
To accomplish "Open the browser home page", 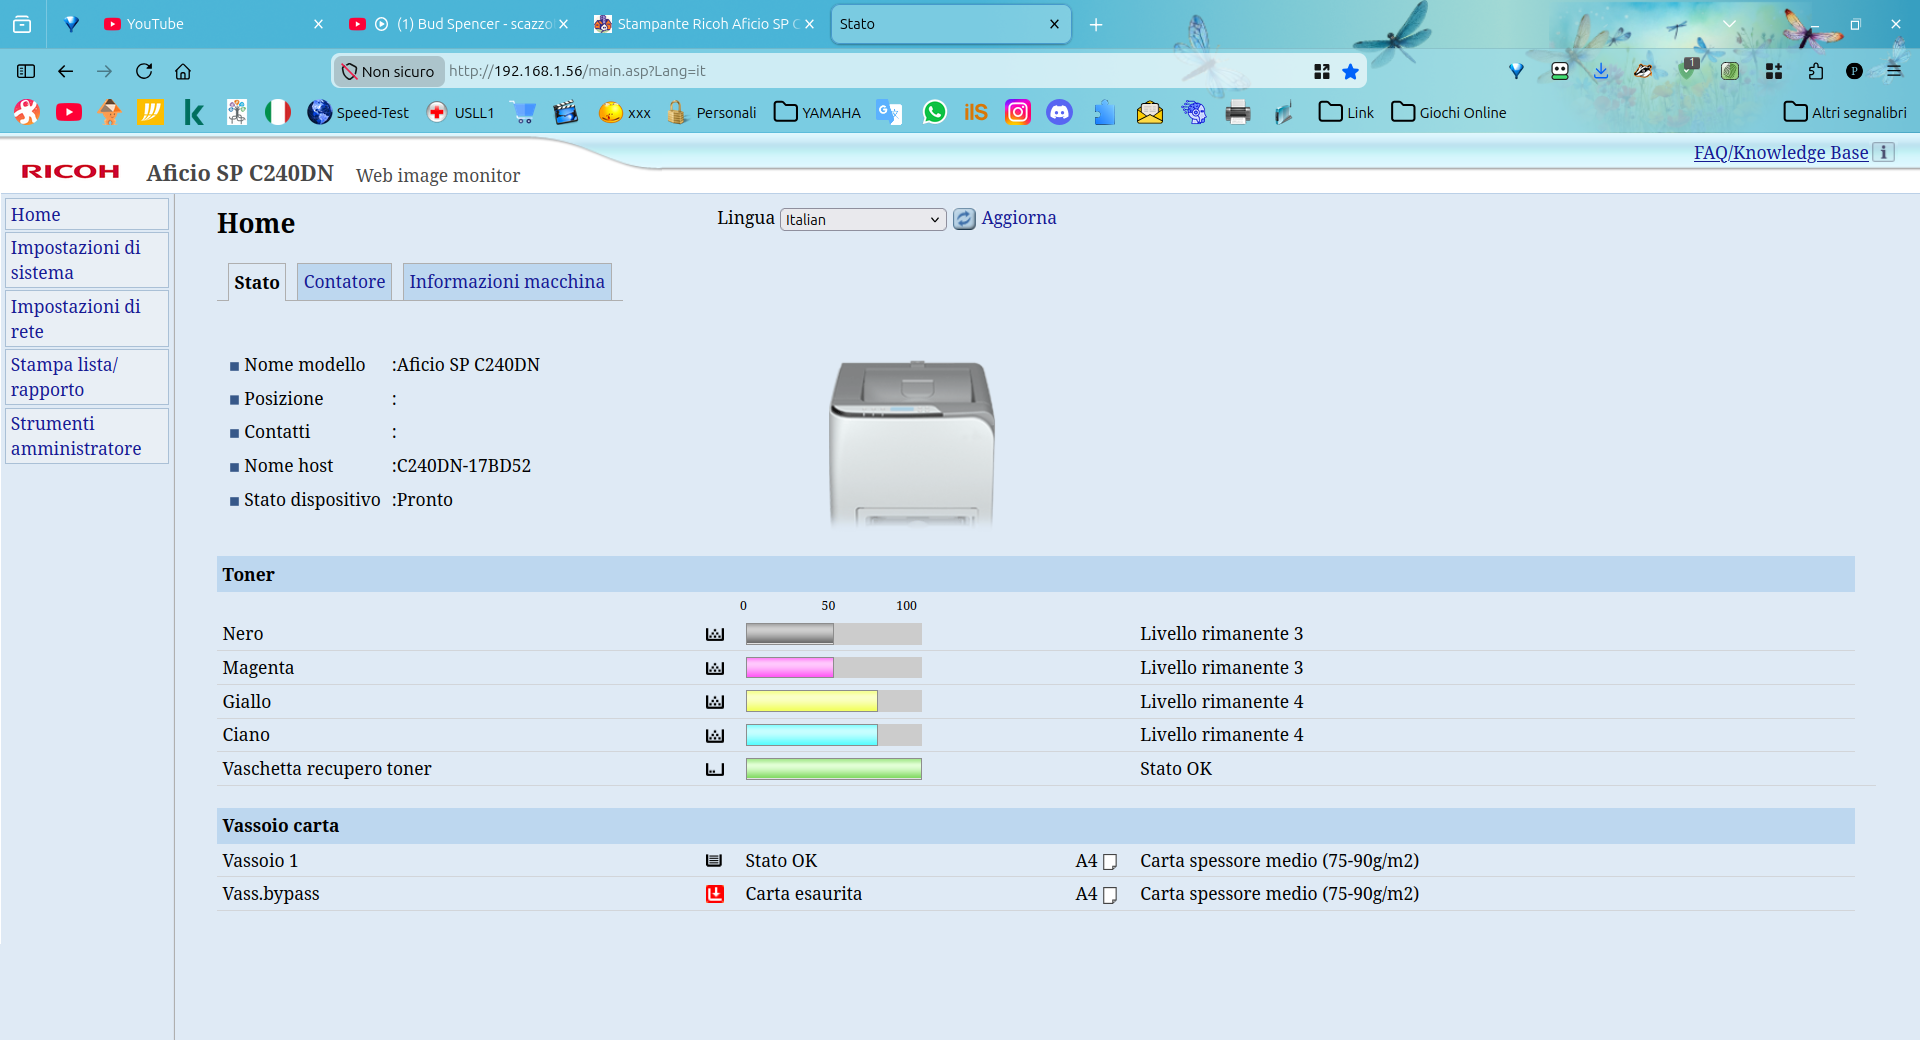I will click(183, 71).
